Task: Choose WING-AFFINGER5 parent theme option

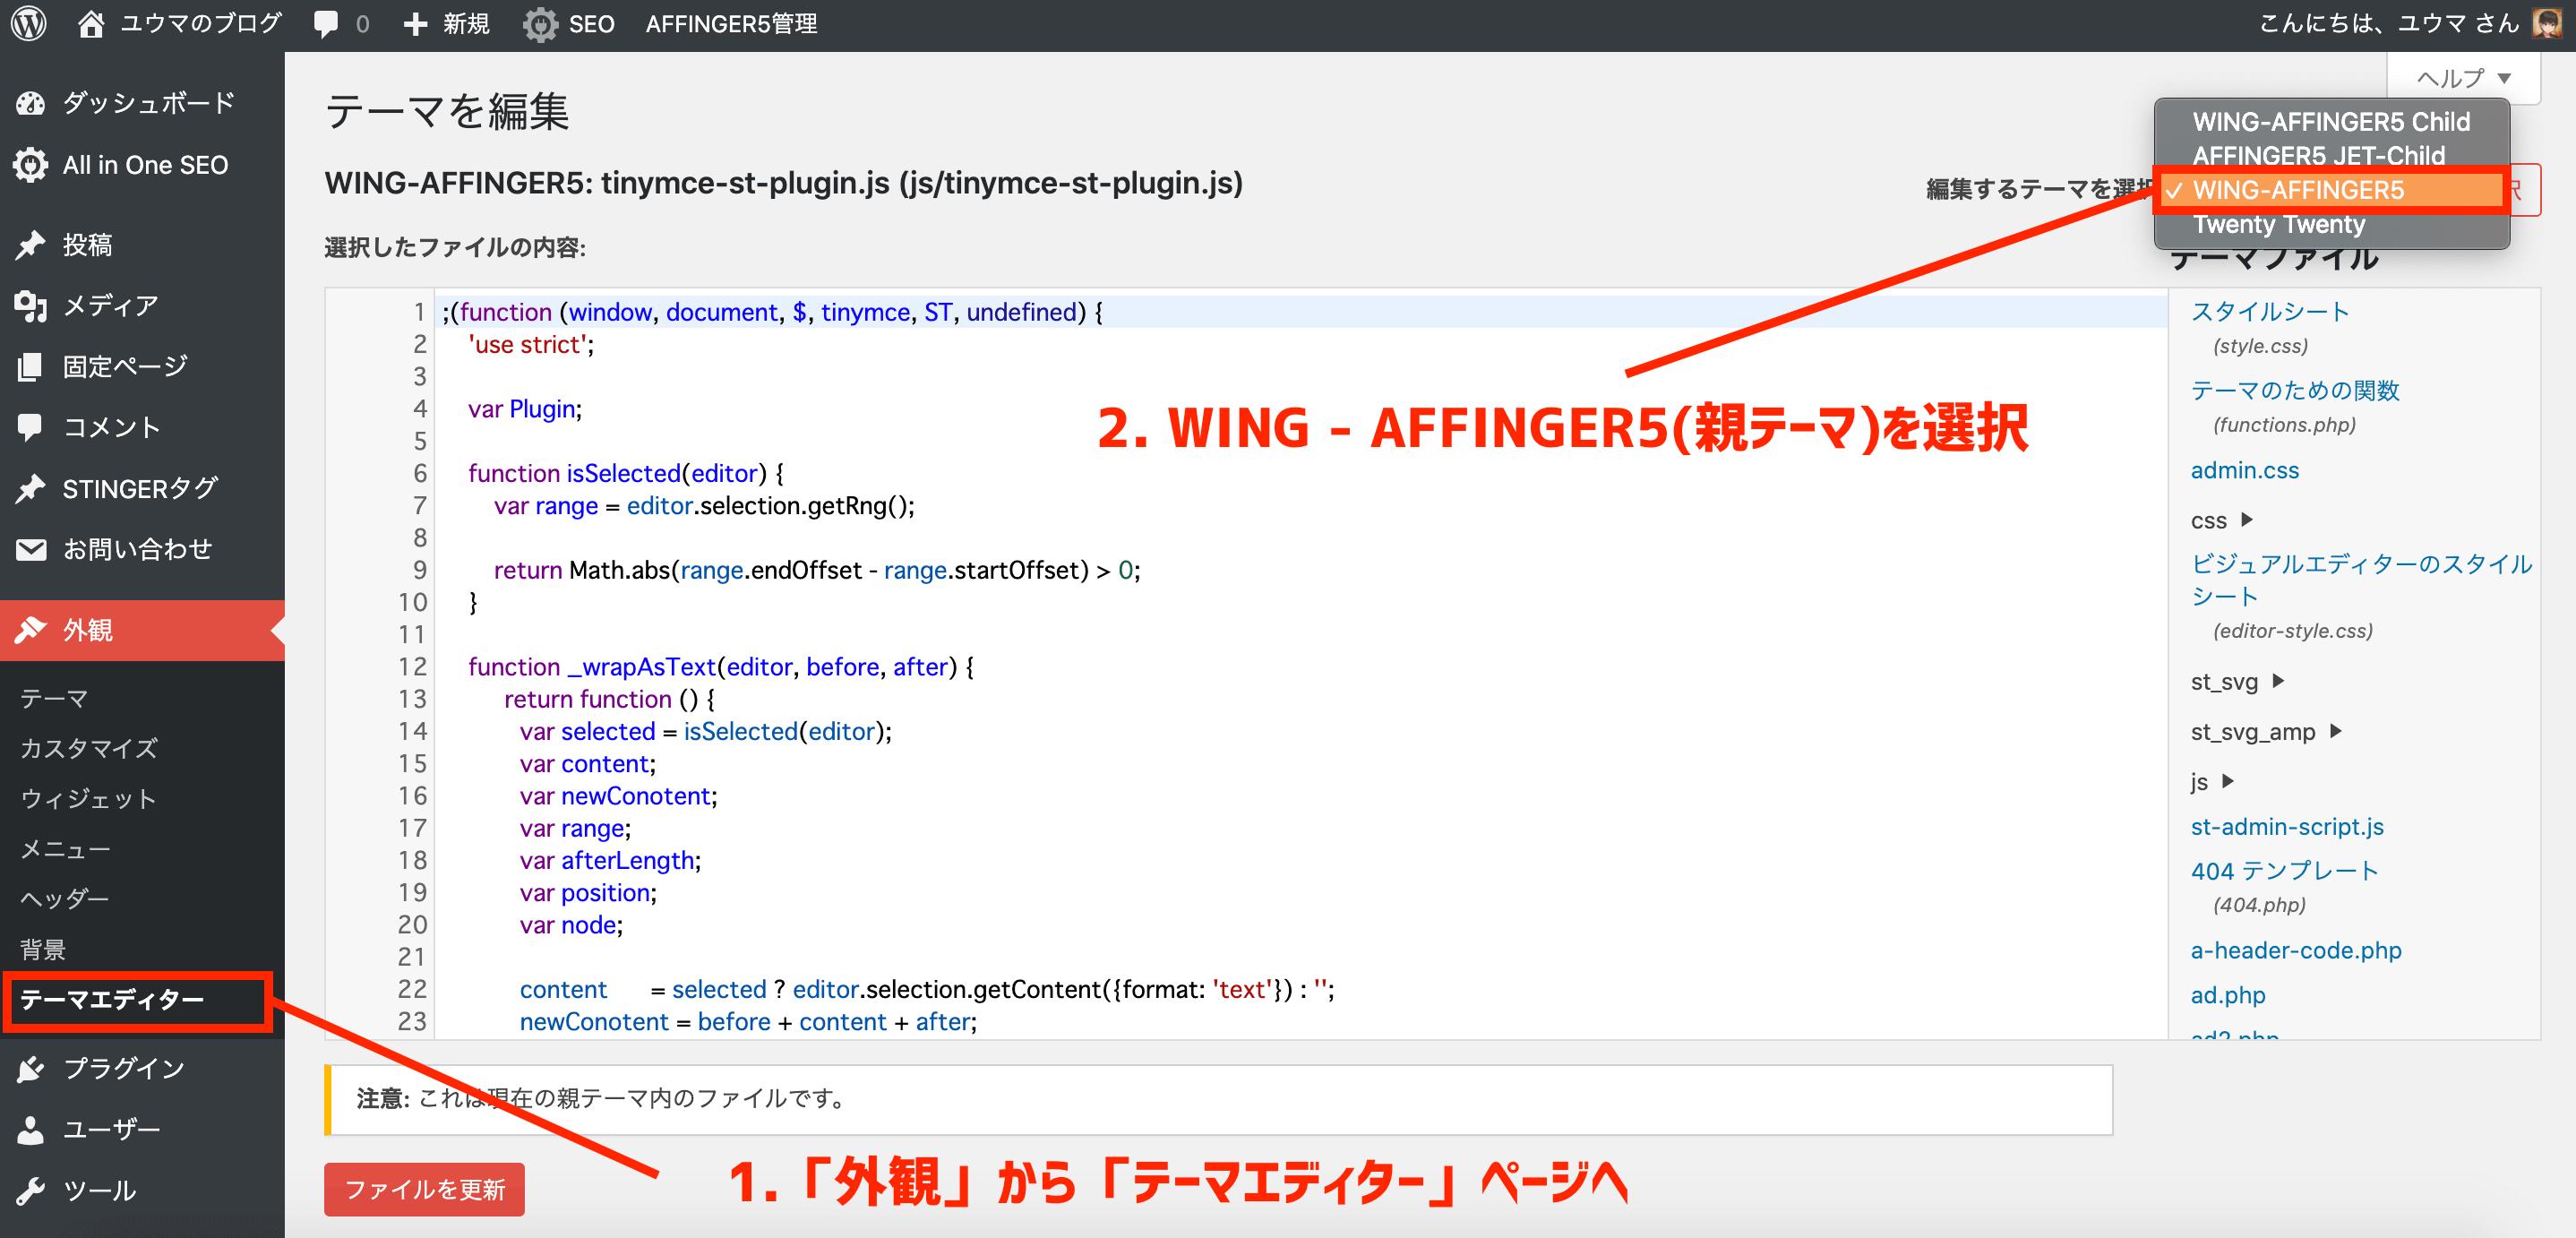Action: (2331, 189)
